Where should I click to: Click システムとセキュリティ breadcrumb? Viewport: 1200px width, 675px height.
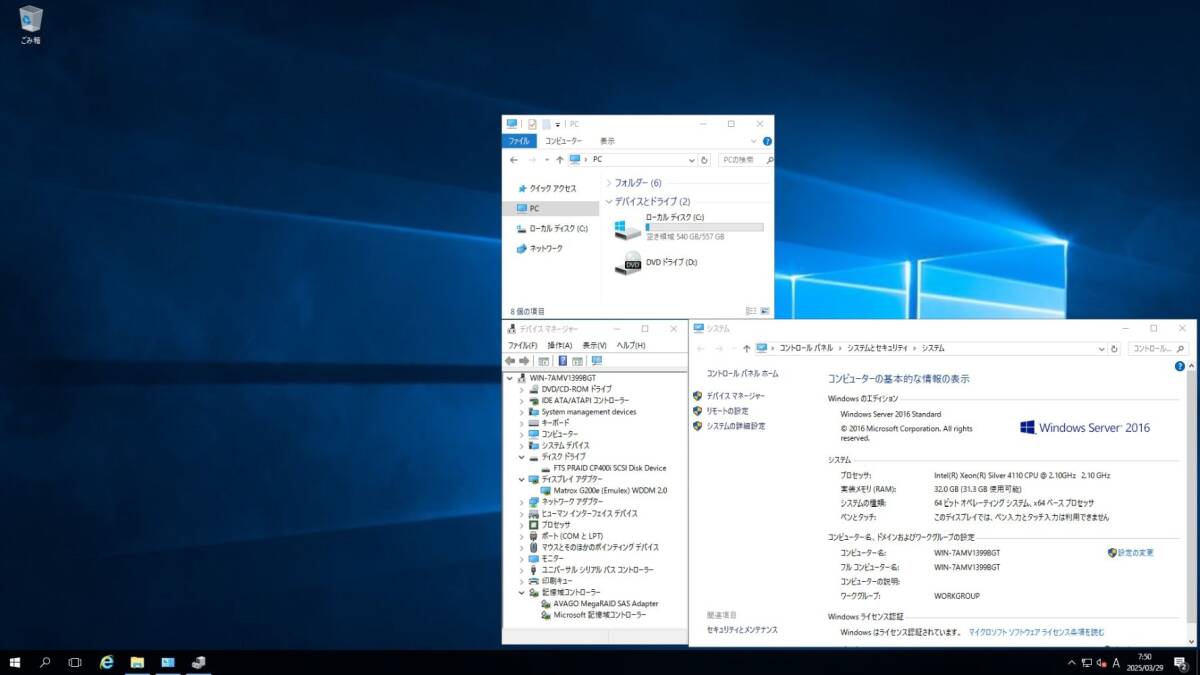tap(877, 349)
